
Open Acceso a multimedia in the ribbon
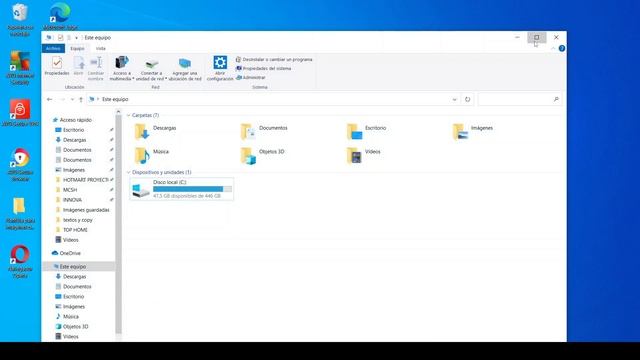click(x=122, y=68)
